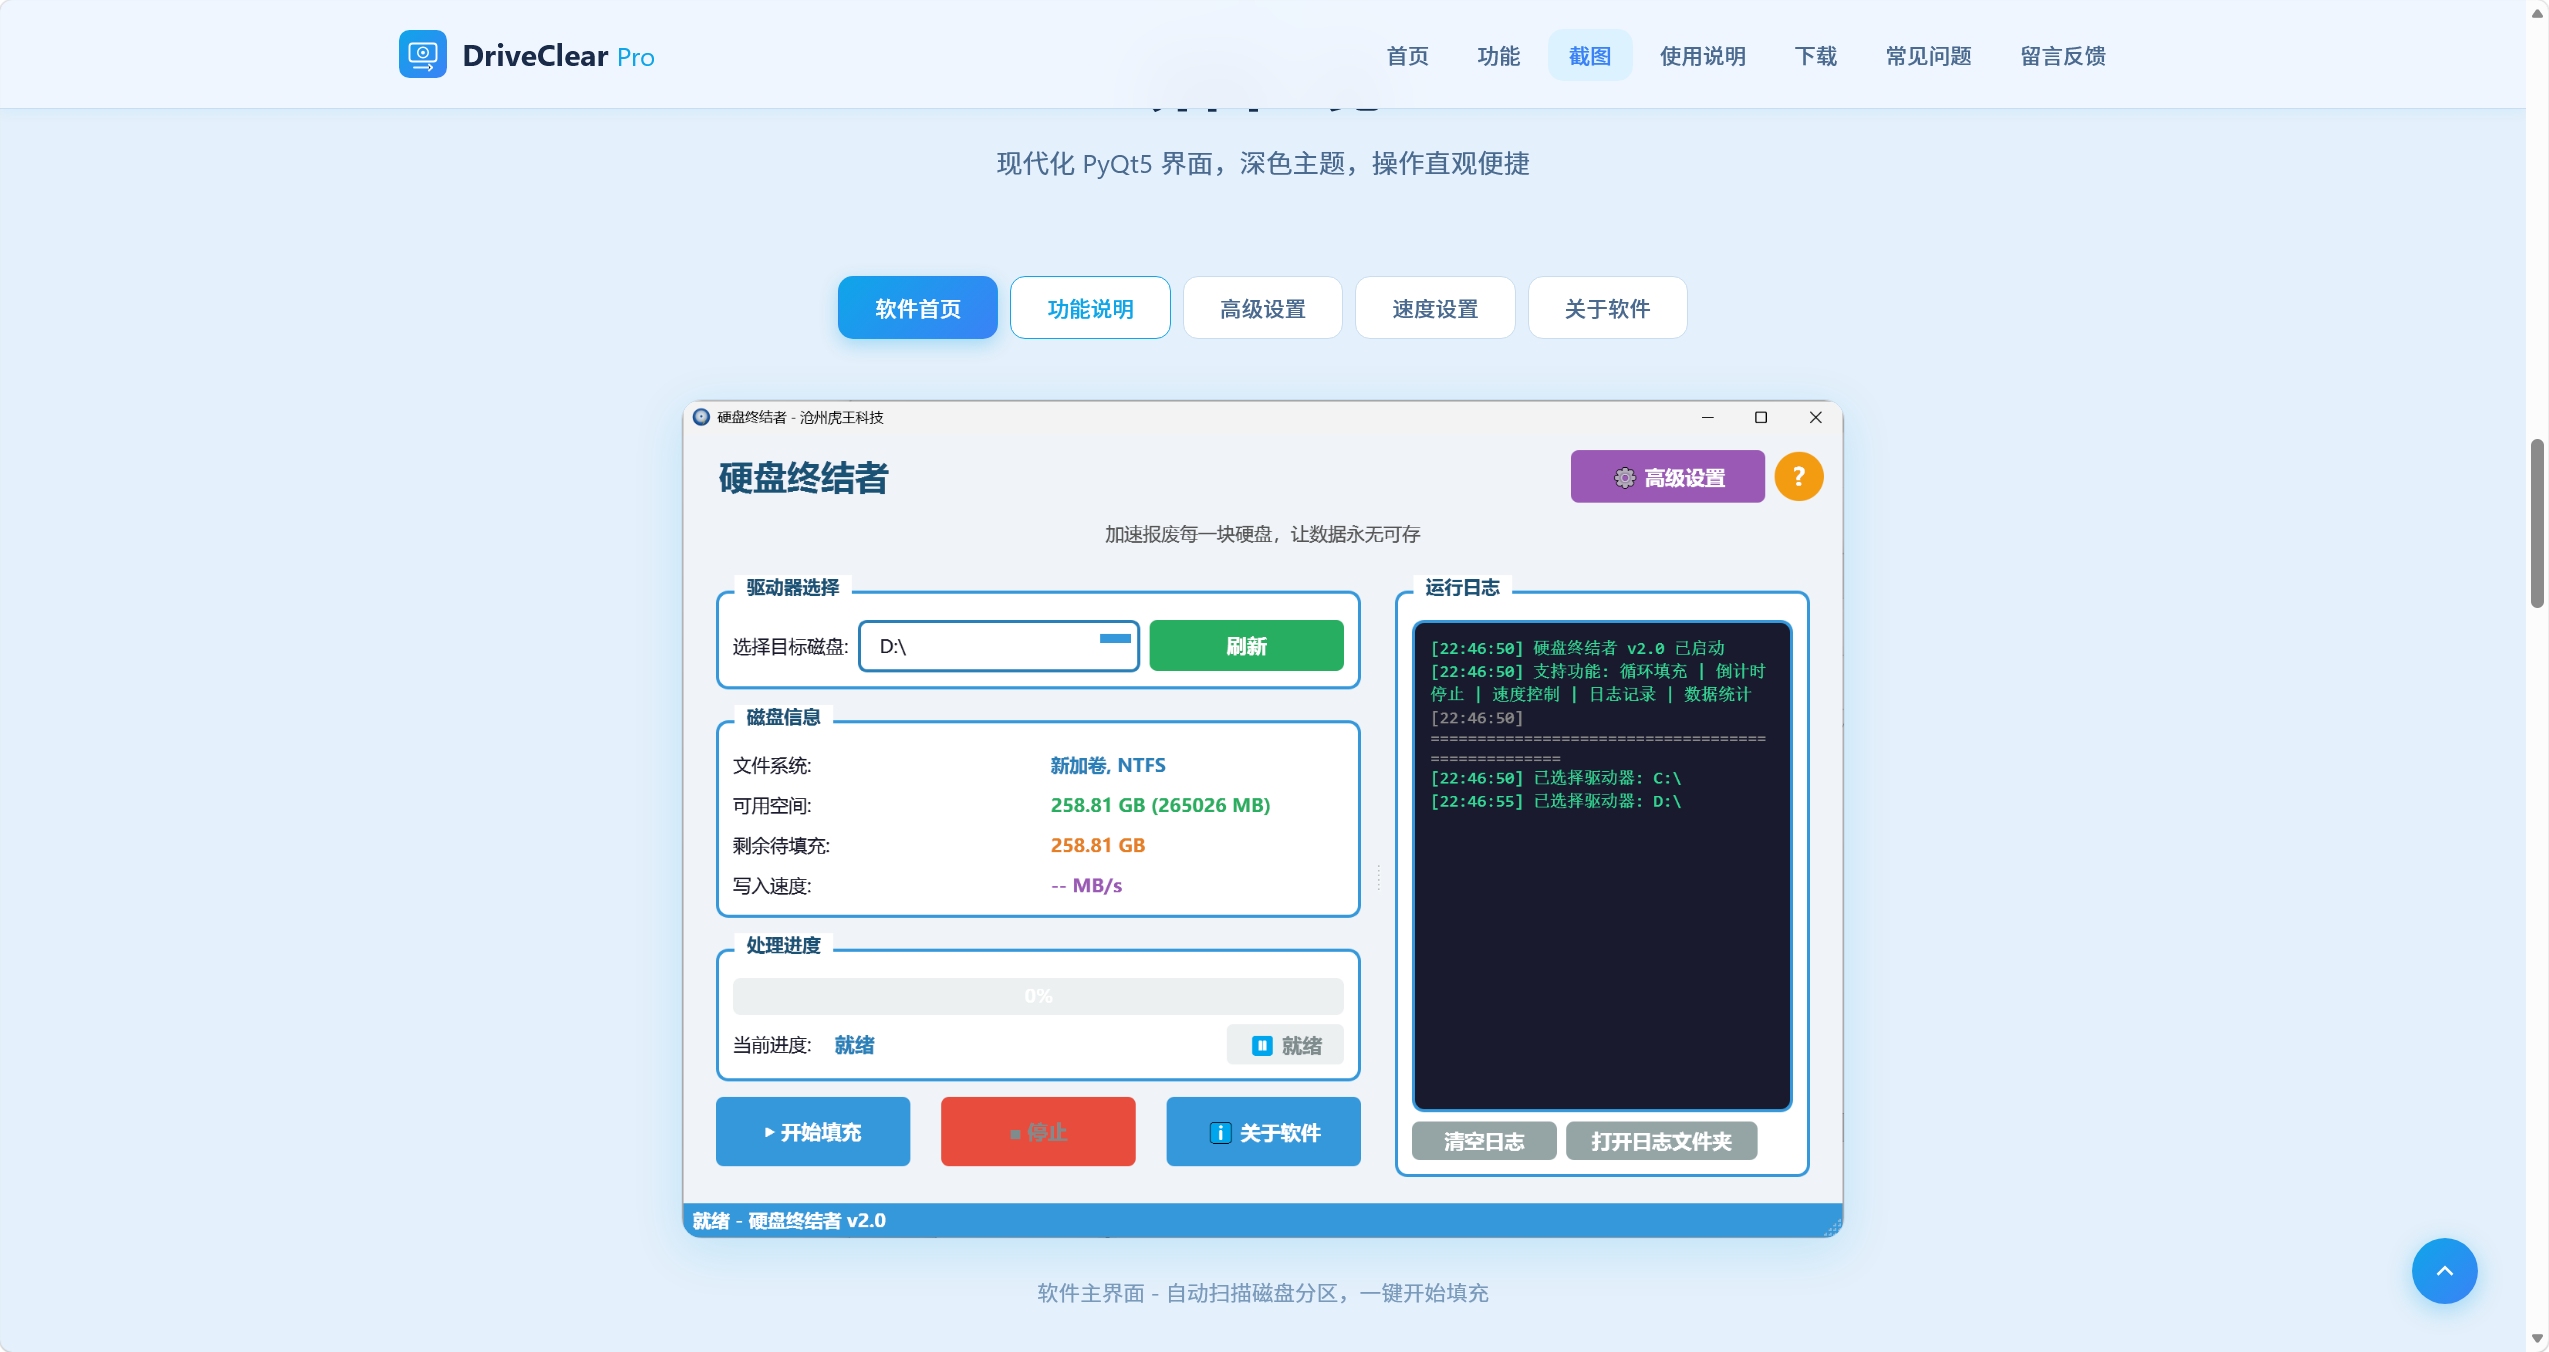Open 首页 in the top navigation

click(x=1407, y=56)
